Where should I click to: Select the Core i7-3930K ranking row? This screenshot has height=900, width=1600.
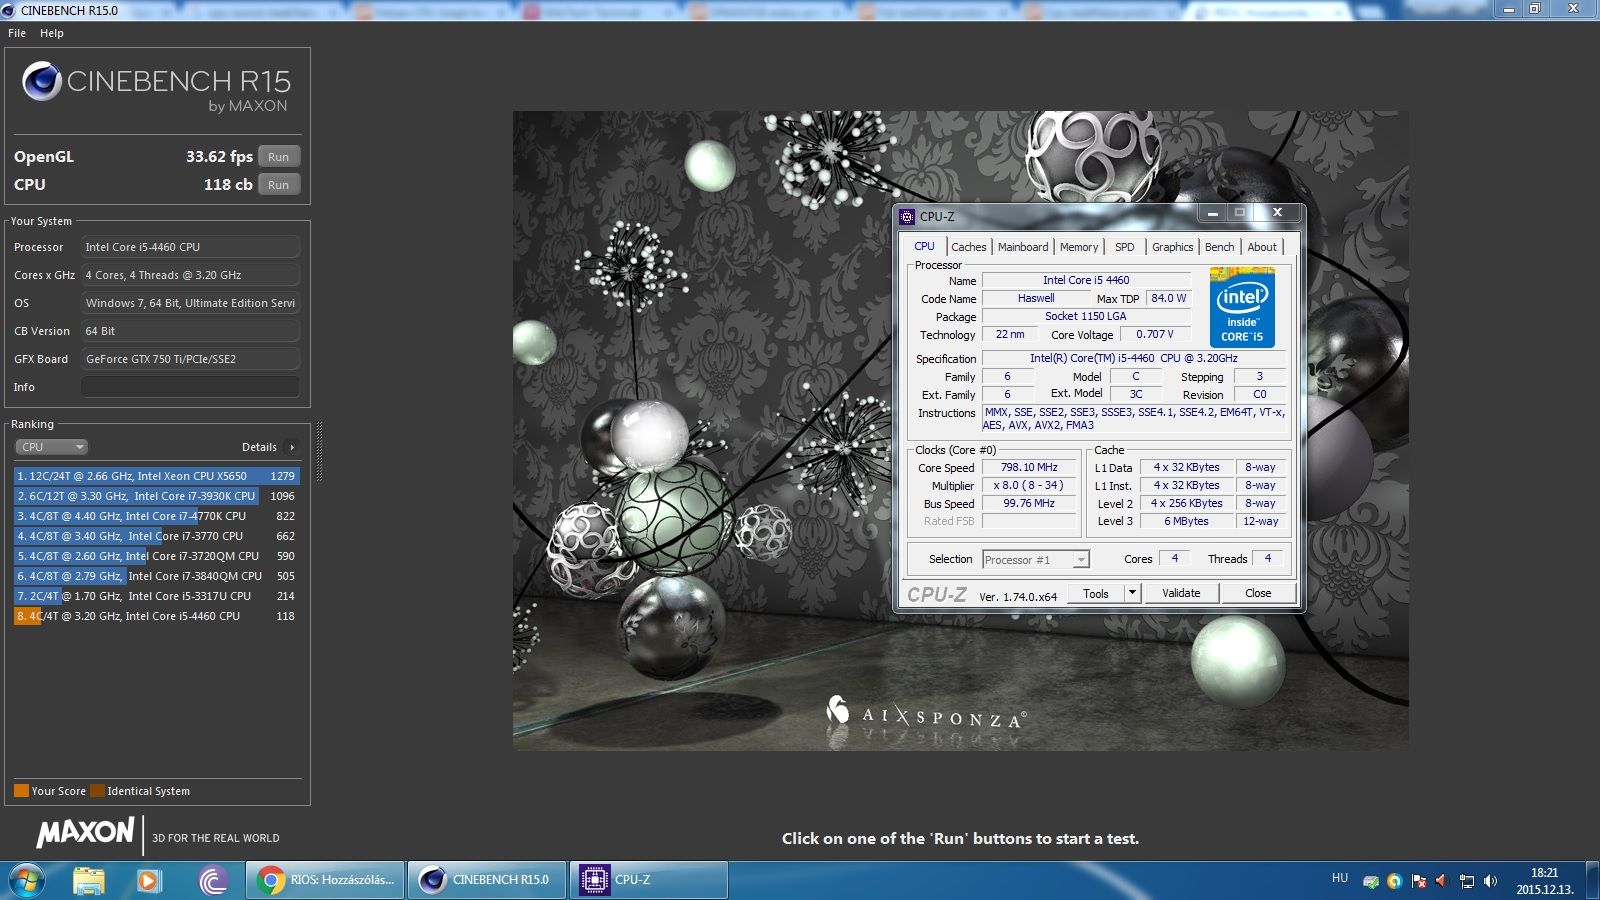pyautogui.click(x=157, y=496)
